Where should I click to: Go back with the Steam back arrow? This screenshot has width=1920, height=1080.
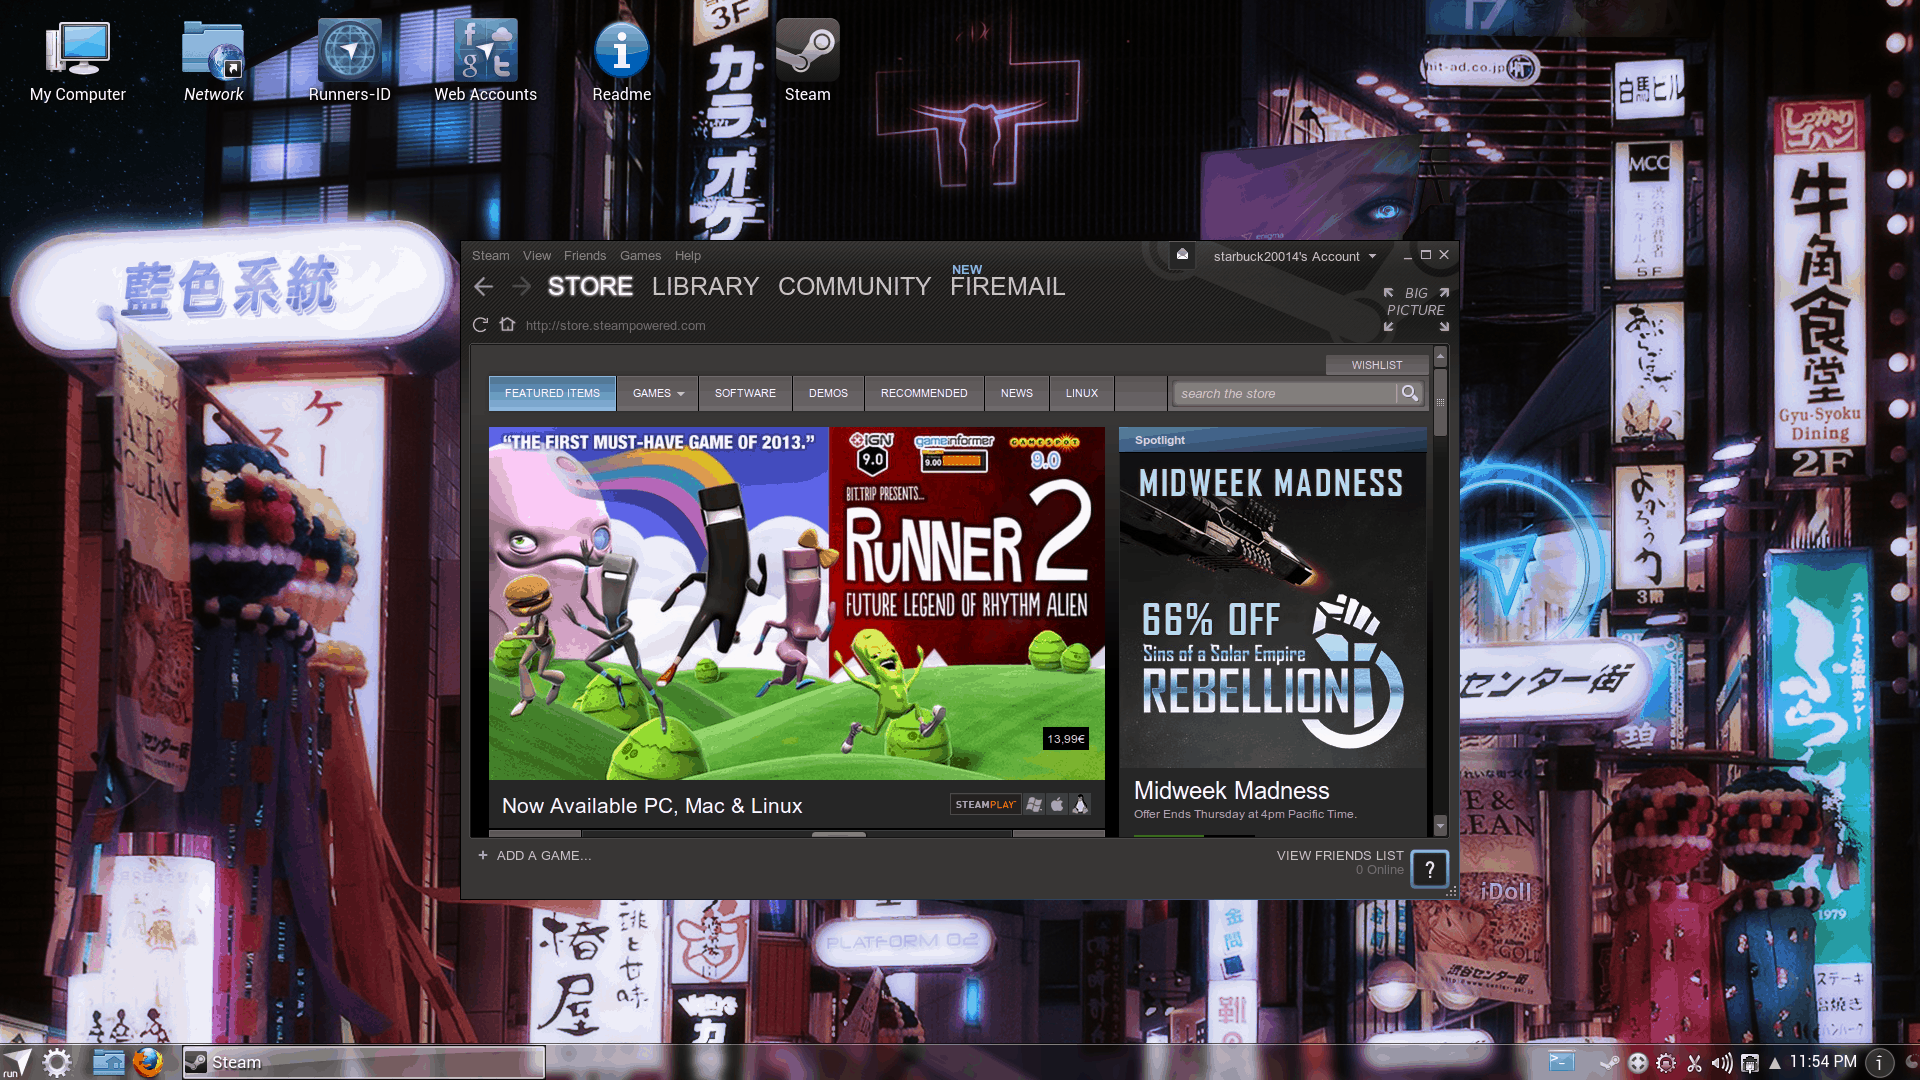(484, 287)
